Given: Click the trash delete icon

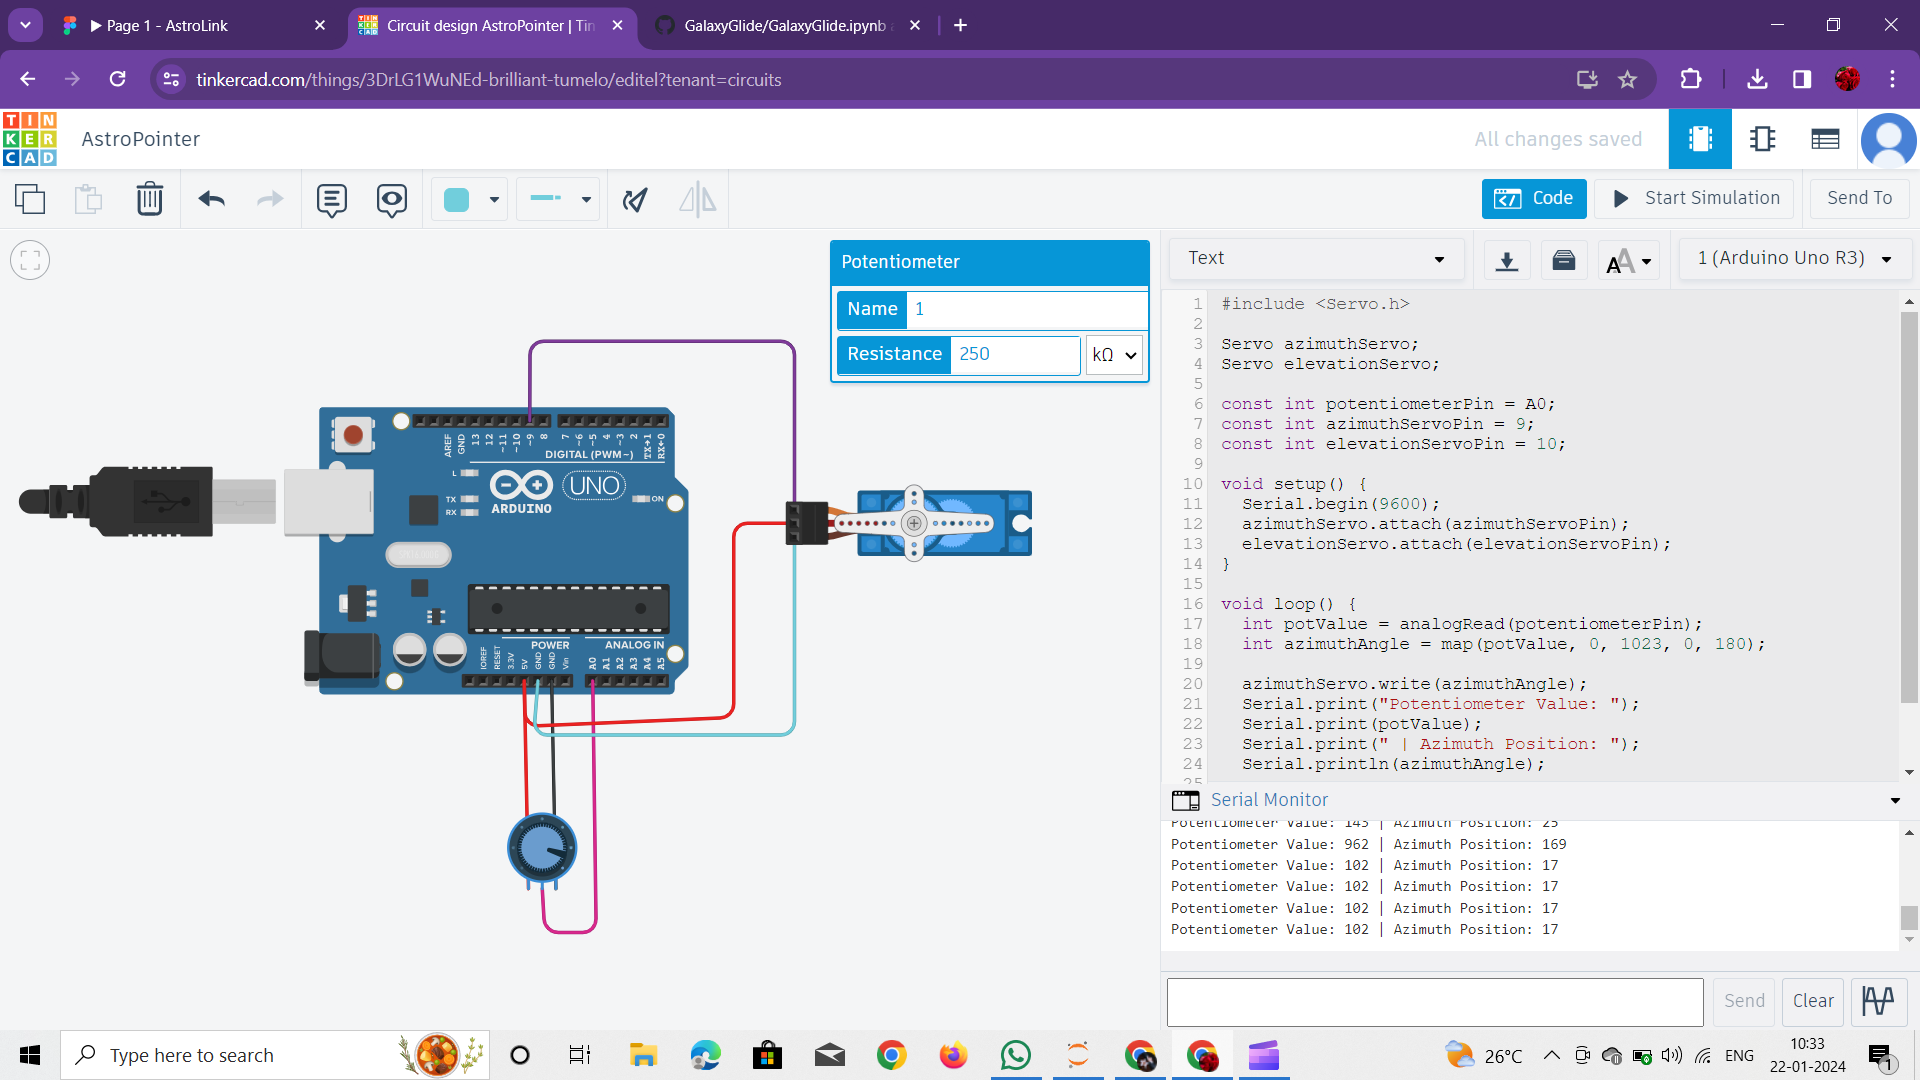Looking at the screenshot, I should tap(149, 199).
